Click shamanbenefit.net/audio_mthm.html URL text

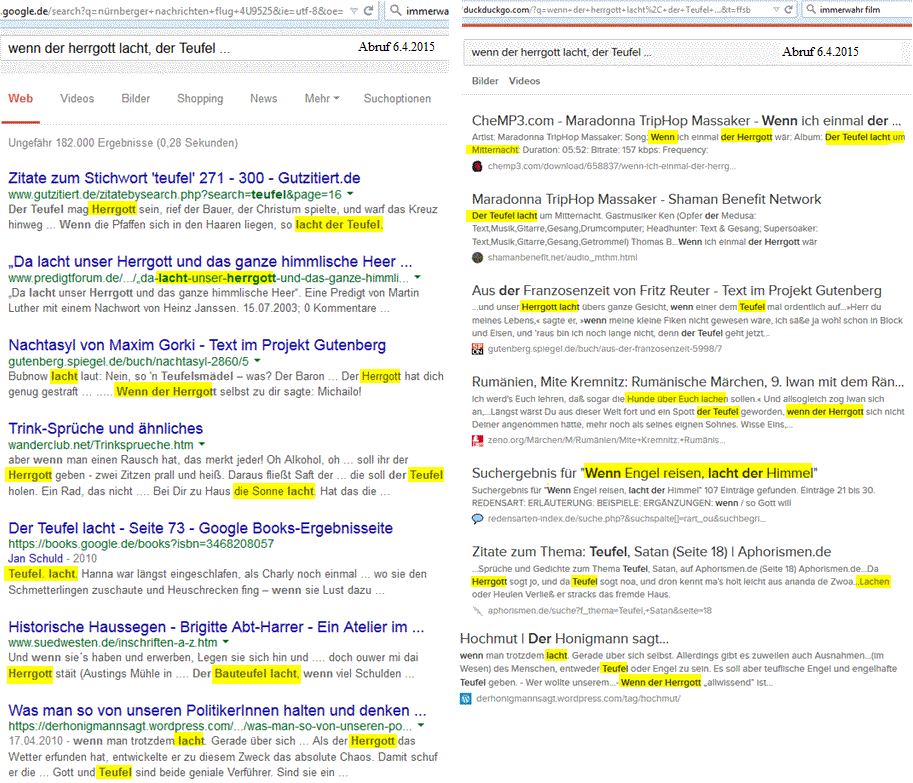coord(562,257)
